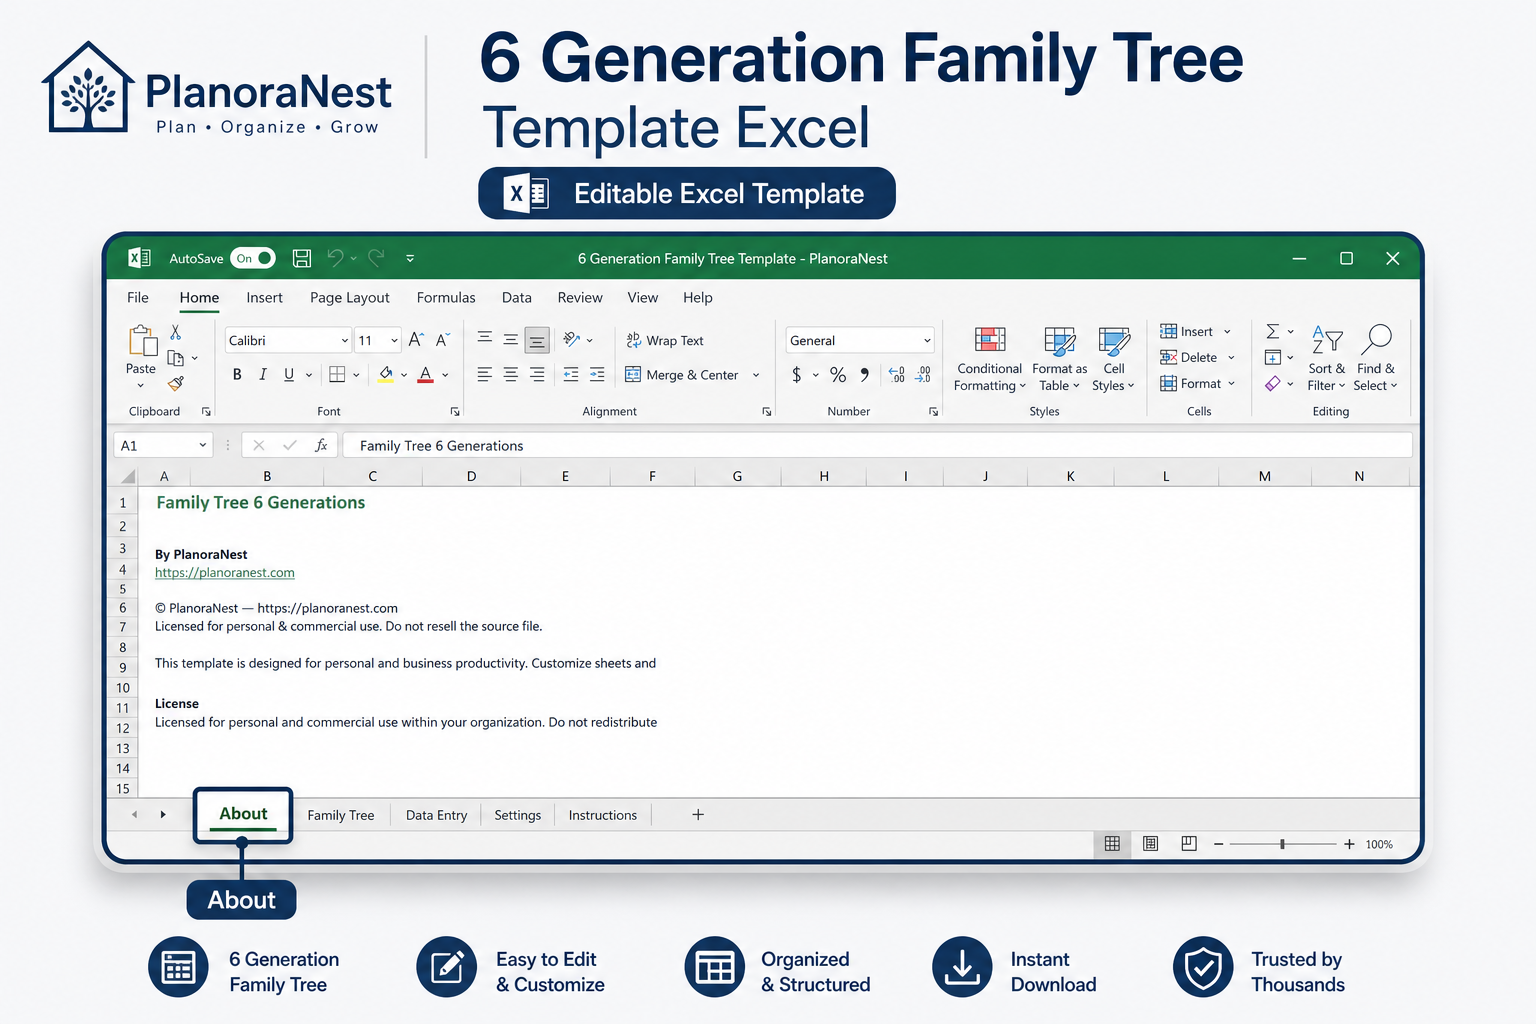Open the Family Tree sheet tab

[x=340, y=815]
